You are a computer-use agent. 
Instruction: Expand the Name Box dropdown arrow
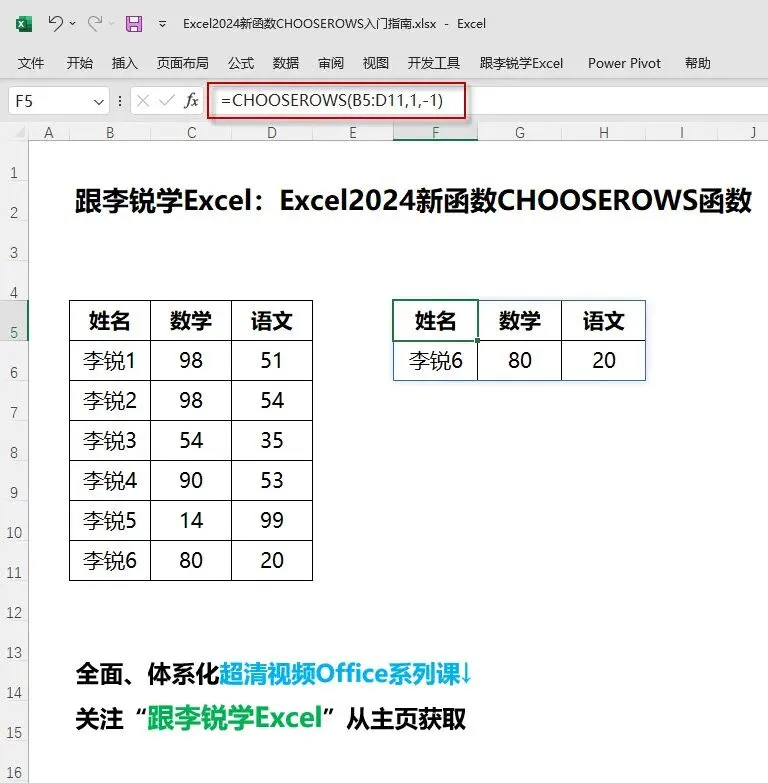(98, 102)
